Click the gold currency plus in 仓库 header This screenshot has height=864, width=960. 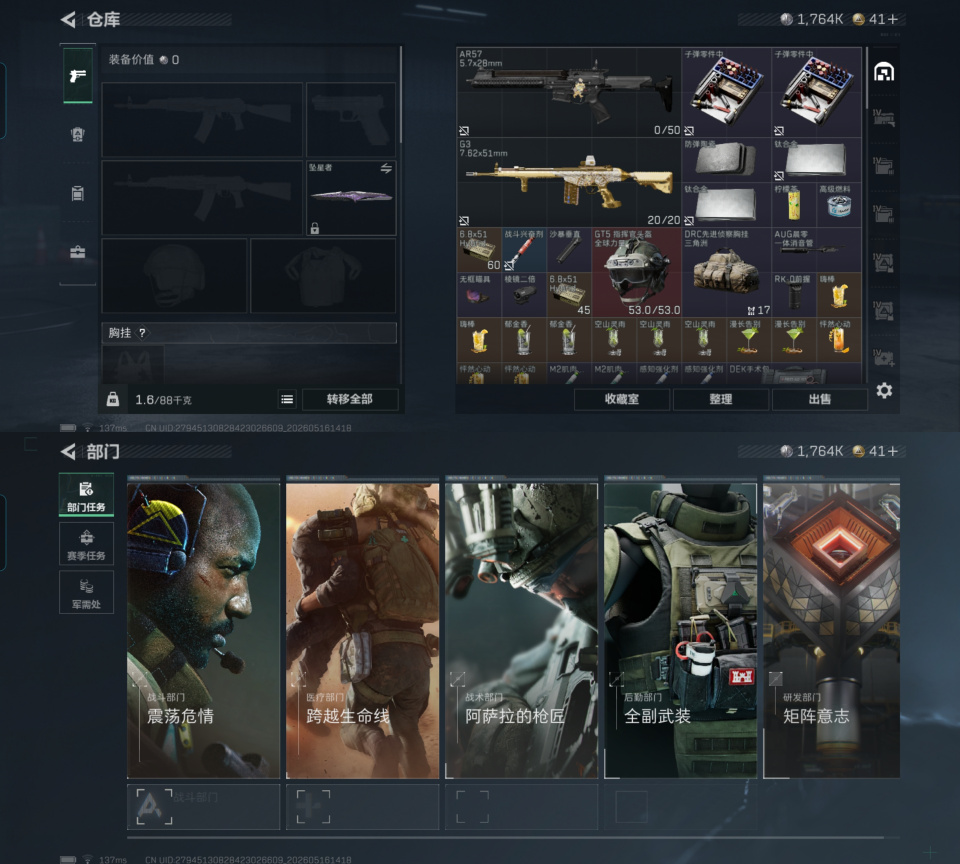(893, 20)
